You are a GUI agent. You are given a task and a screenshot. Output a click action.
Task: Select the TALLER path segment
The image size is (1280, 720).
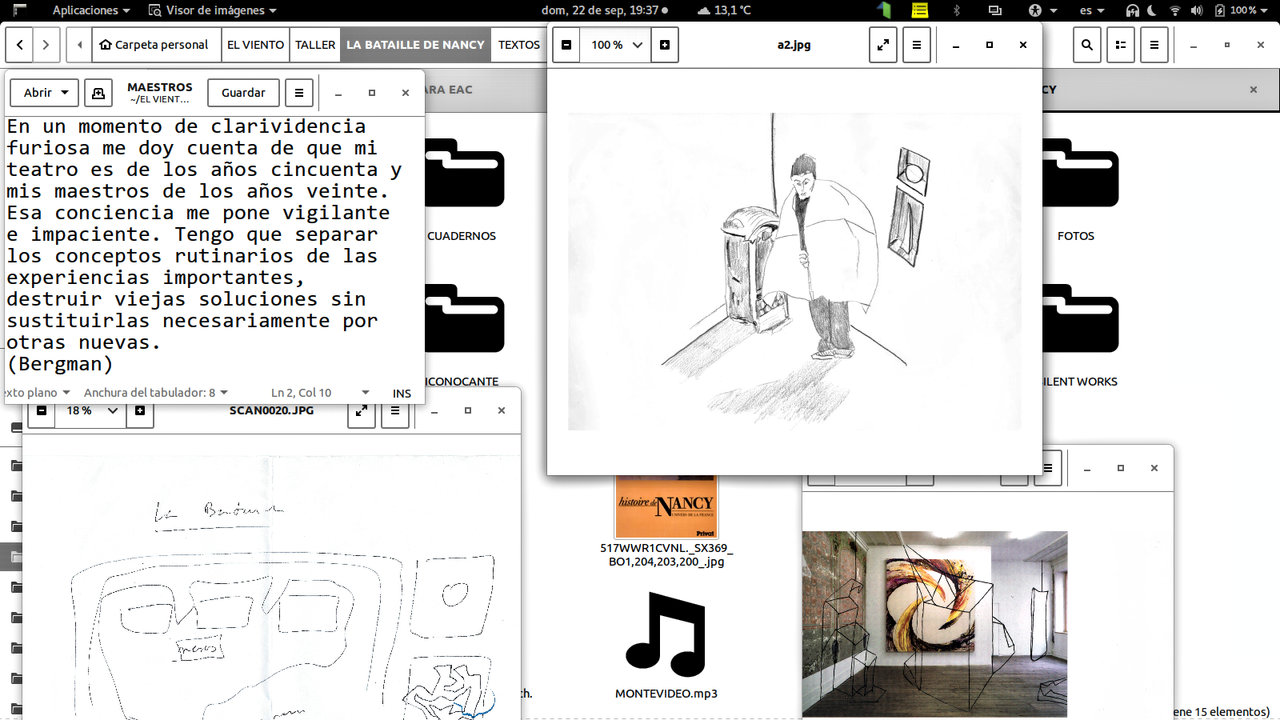(x=314, y=45)
